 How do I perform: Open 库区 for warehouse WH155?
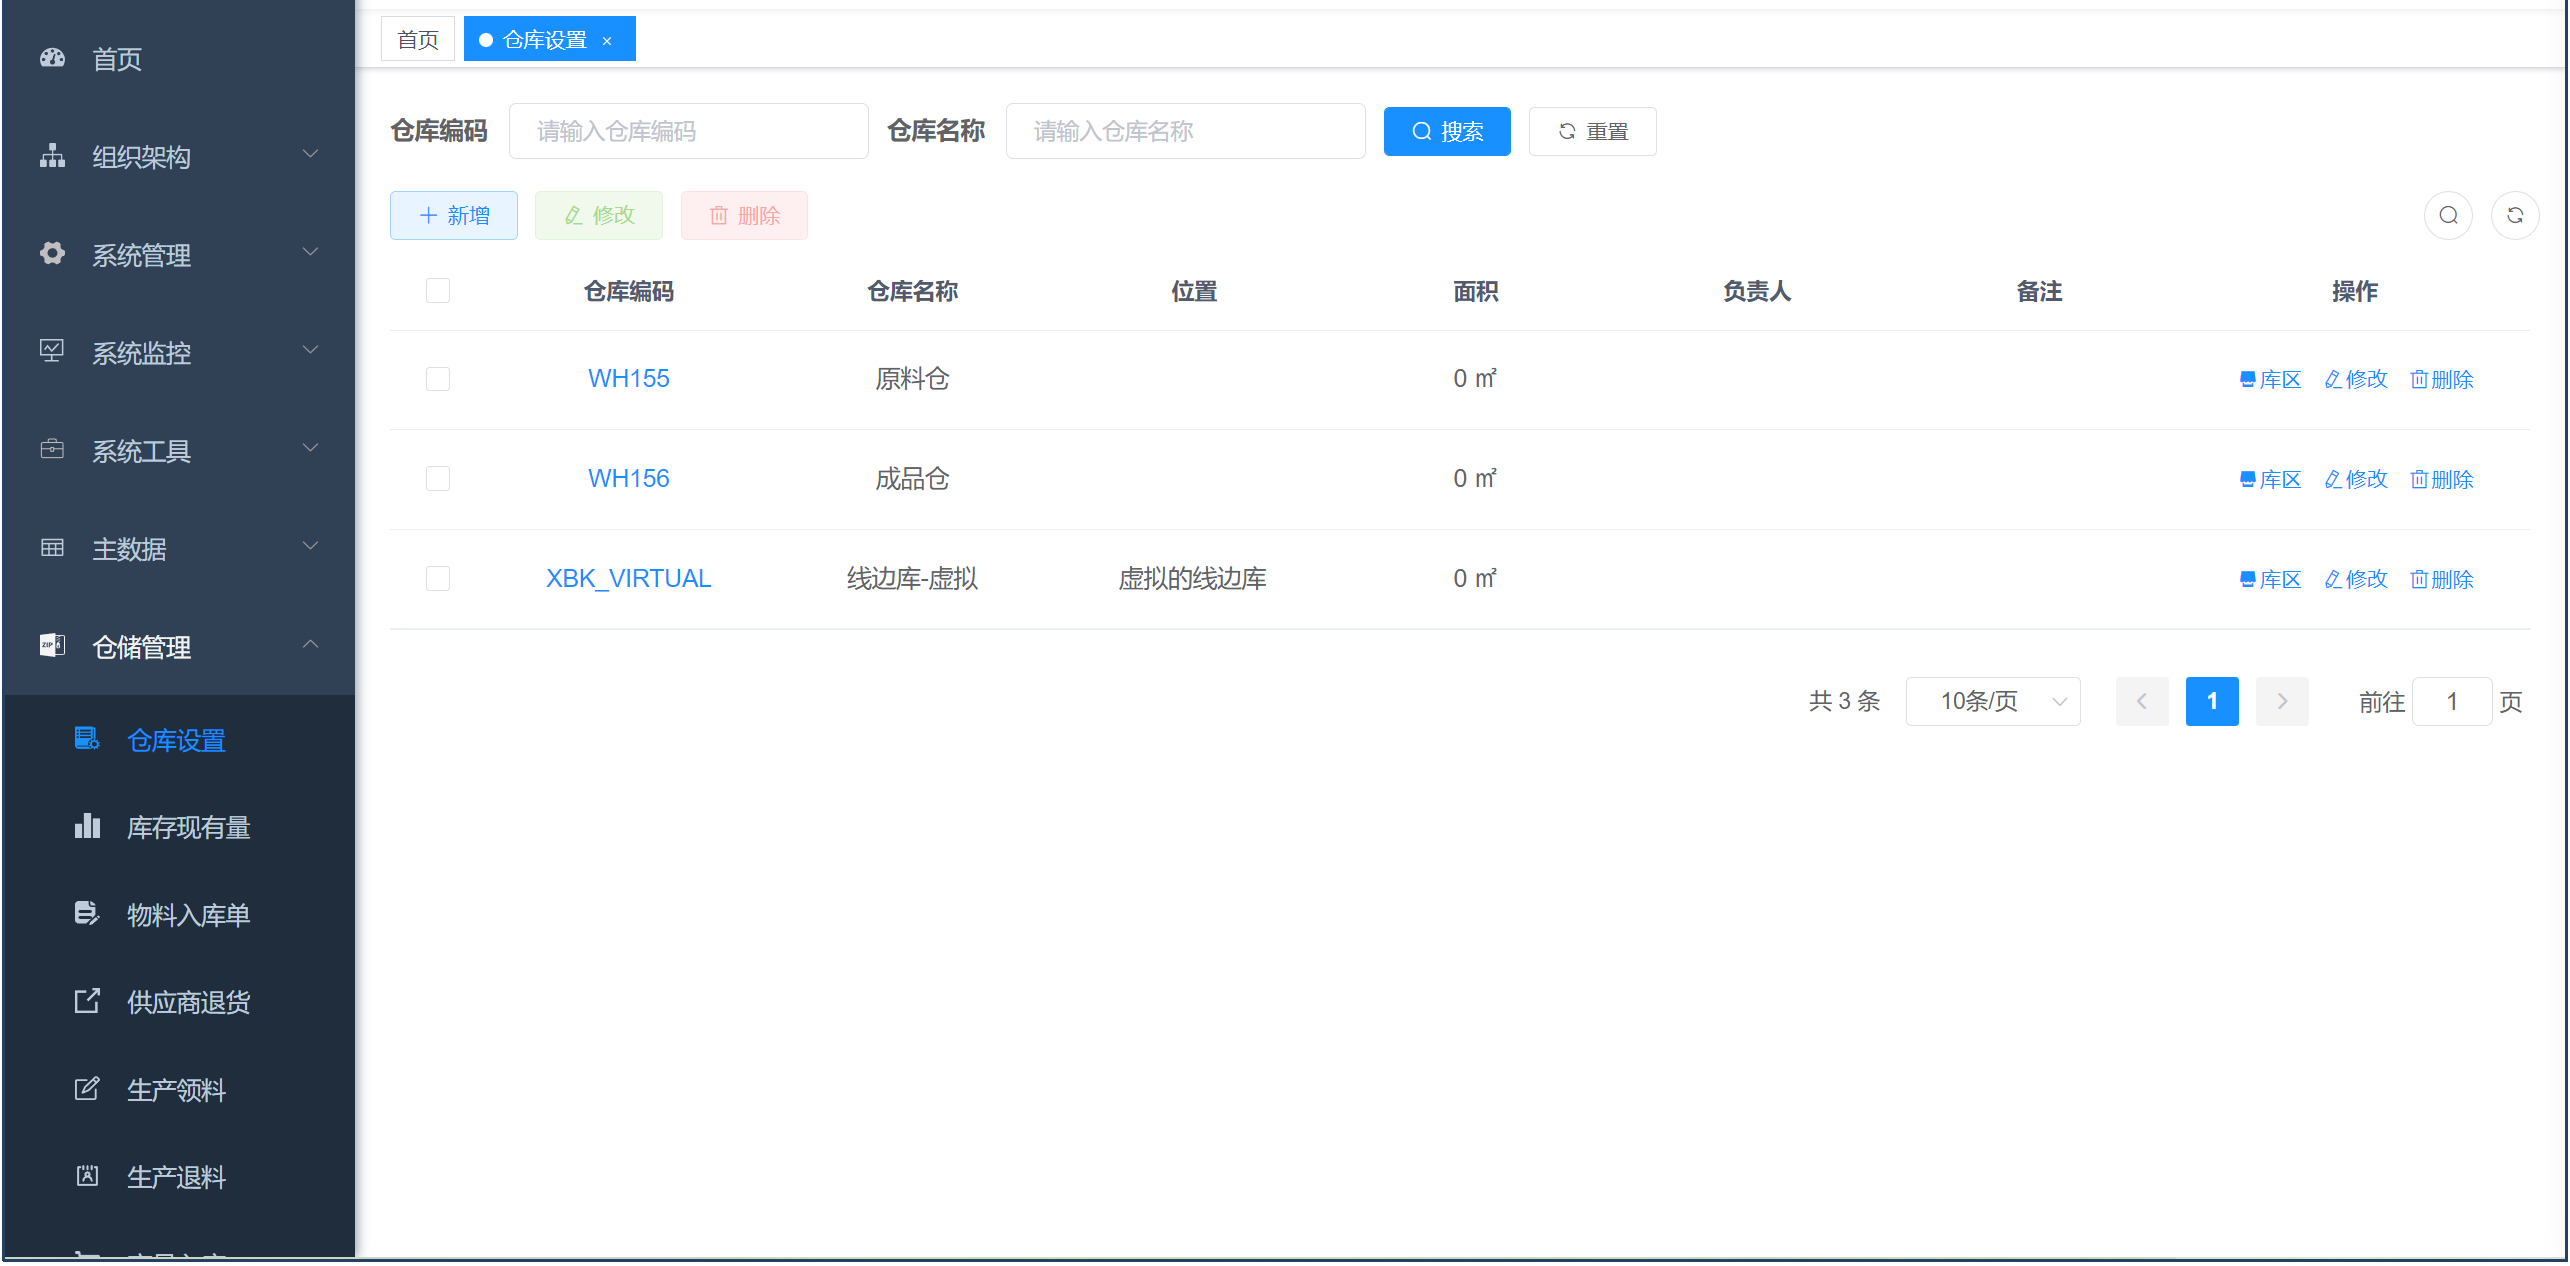2270,379
